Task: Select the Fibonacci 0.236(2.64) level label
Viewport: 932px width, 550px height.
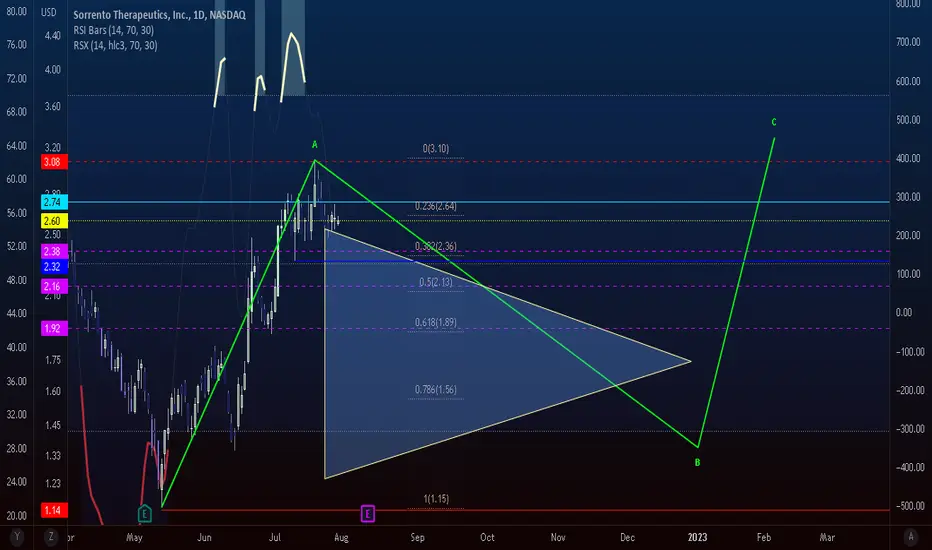Action: tap(436, 206)
